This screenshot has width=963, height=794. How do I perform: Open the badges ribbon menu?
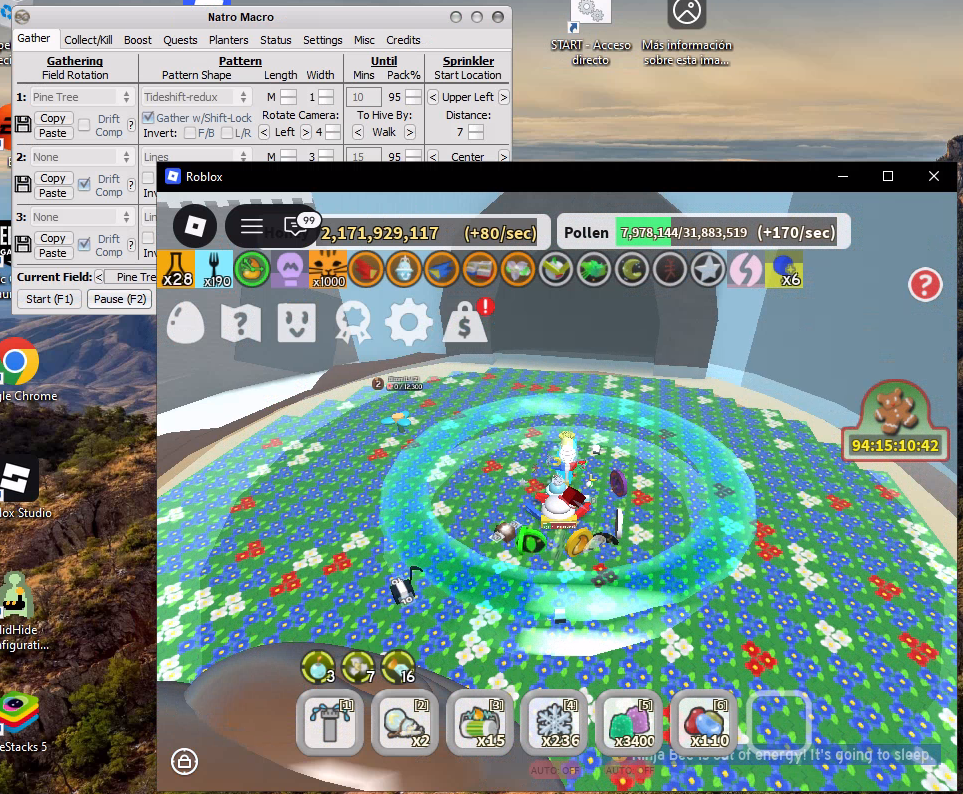[x=353, y=322]
